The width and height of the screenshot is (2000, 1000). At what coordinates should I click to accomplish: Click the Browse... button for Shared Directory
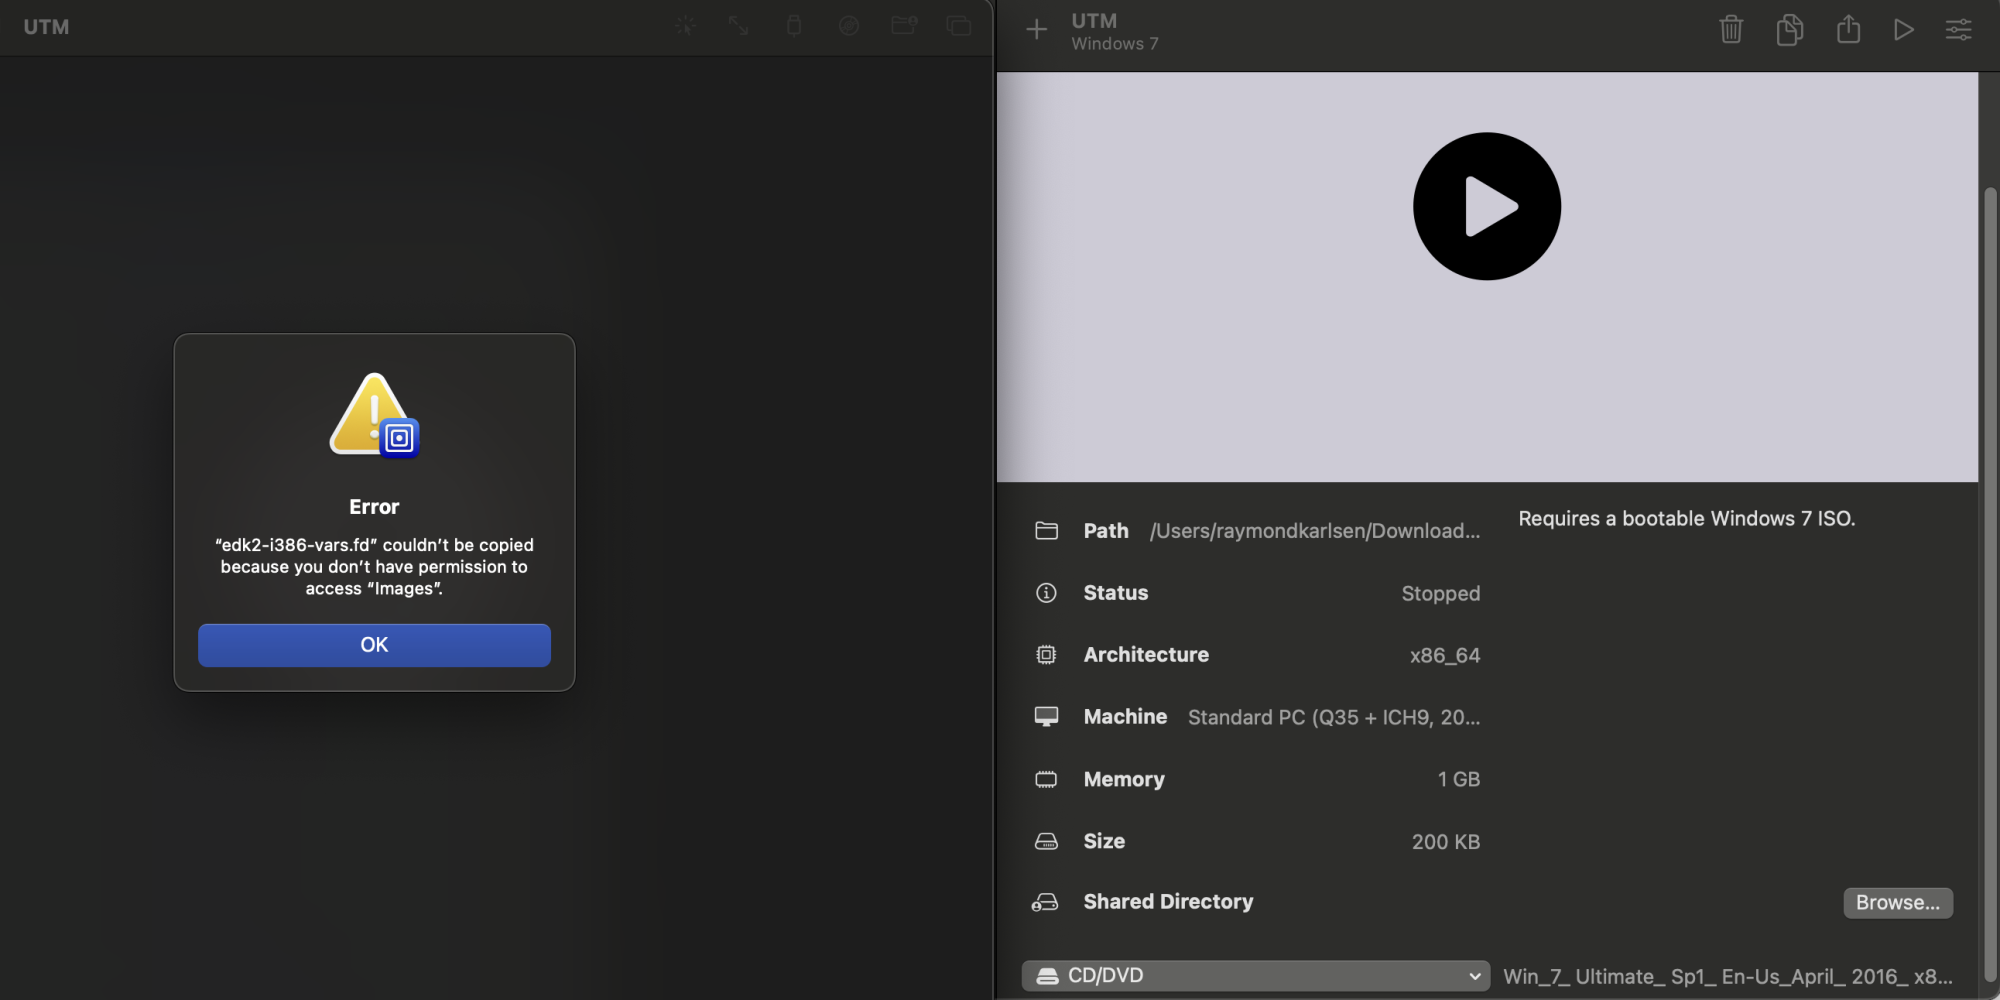[1898, 903]
